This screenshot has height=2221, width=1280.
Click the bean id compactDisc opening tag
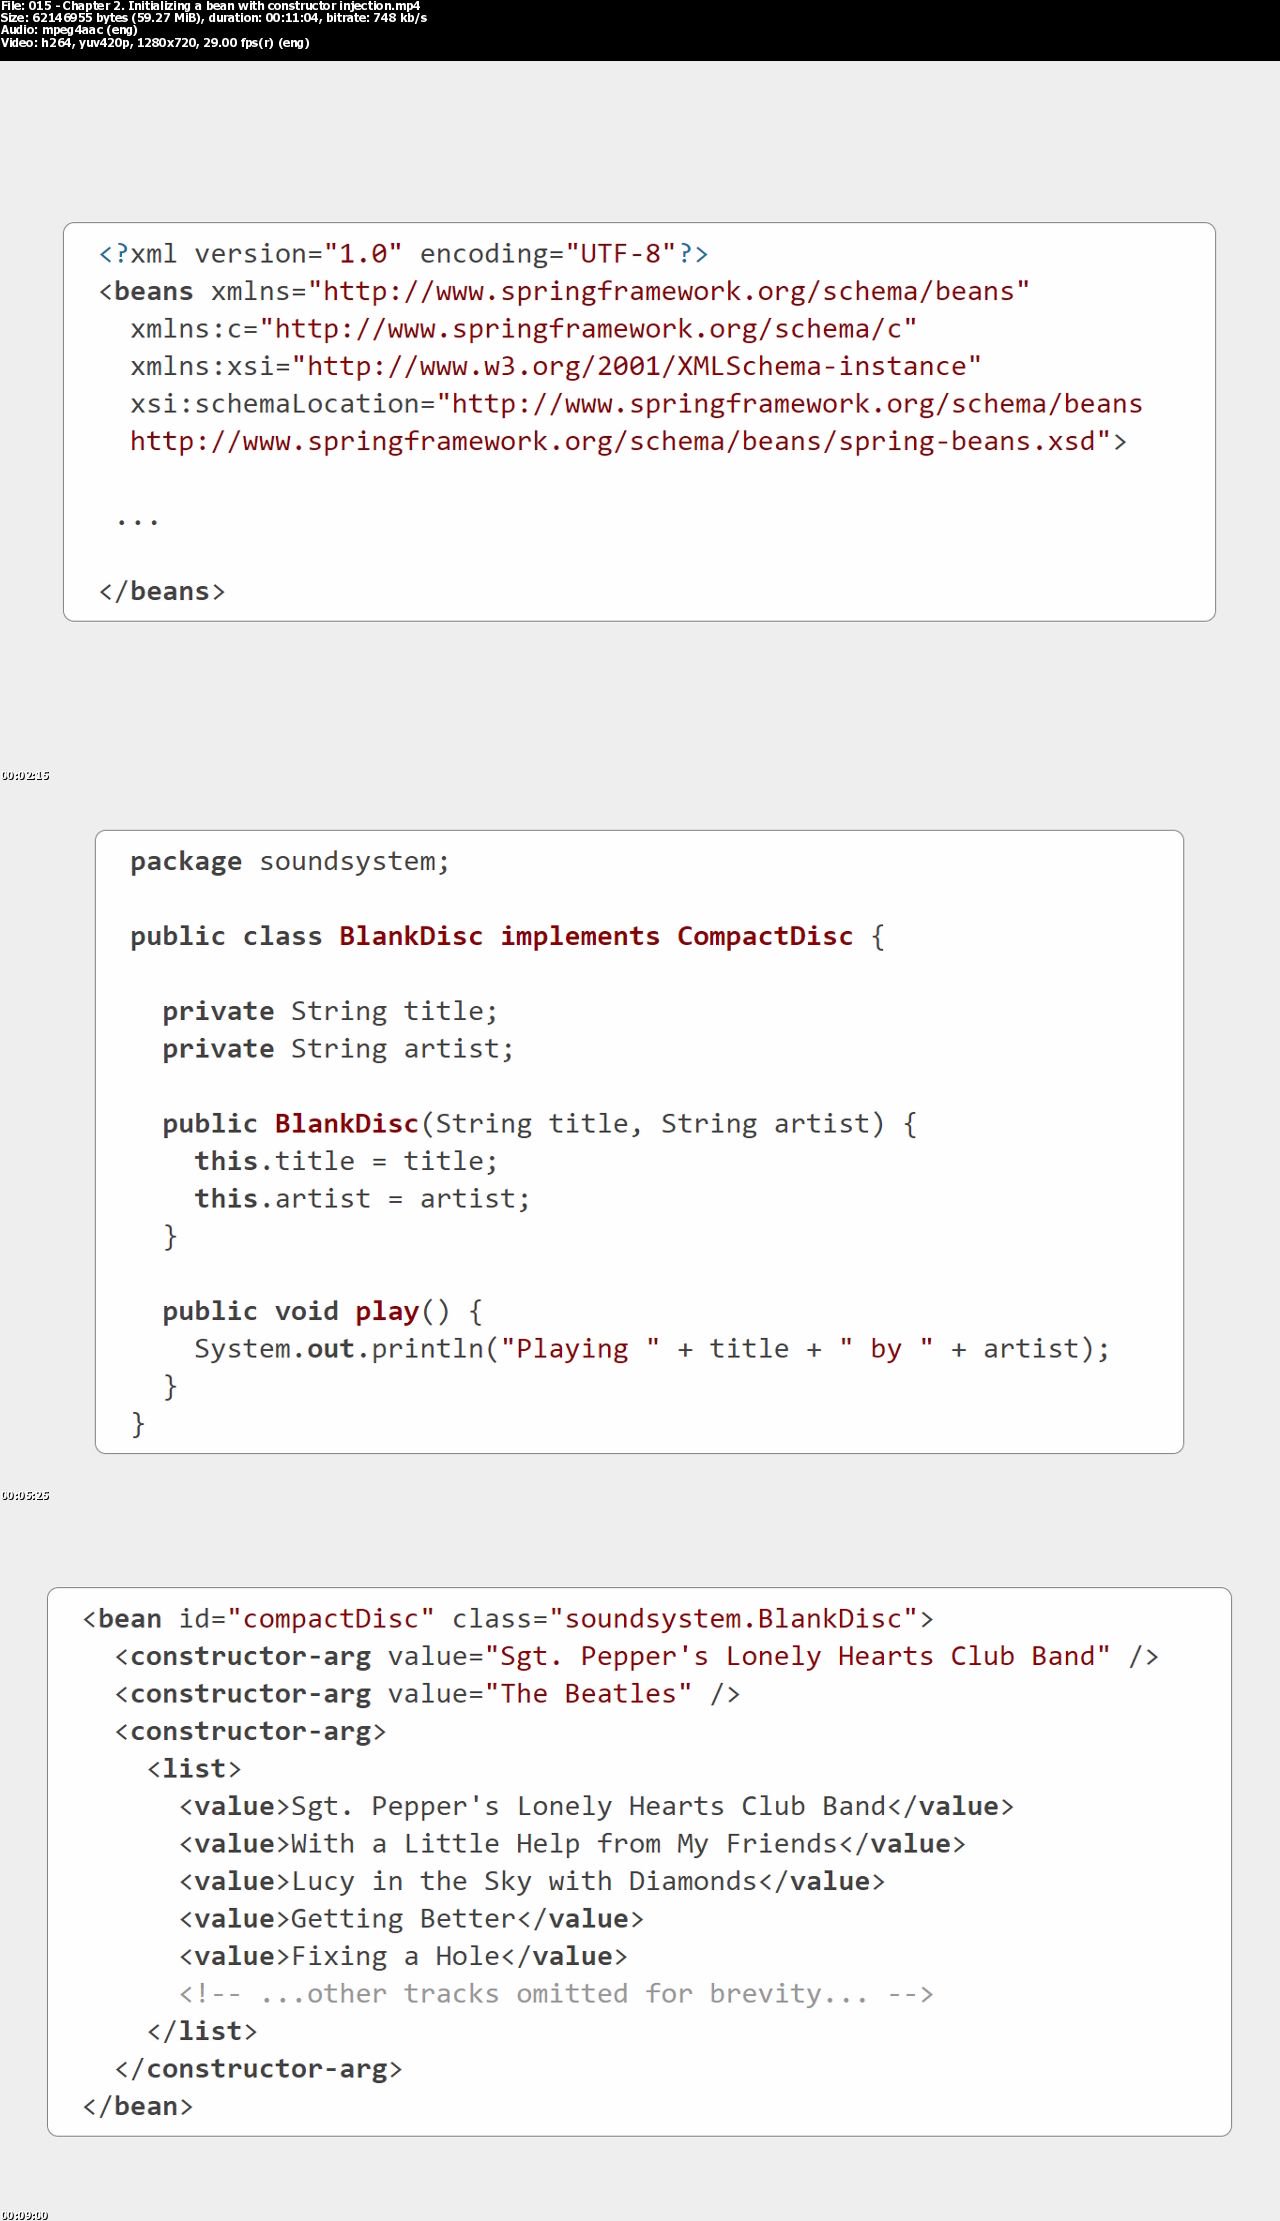tap(508, 1618)
